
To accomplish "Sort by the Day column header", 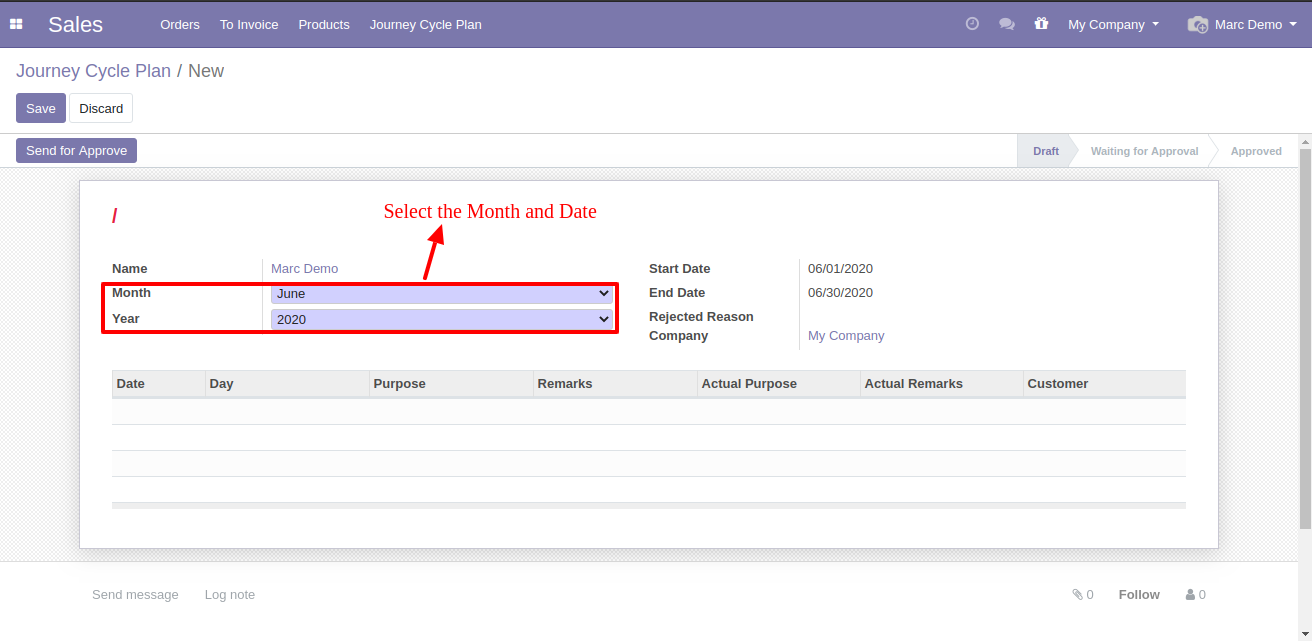I will tap(288, 384).
